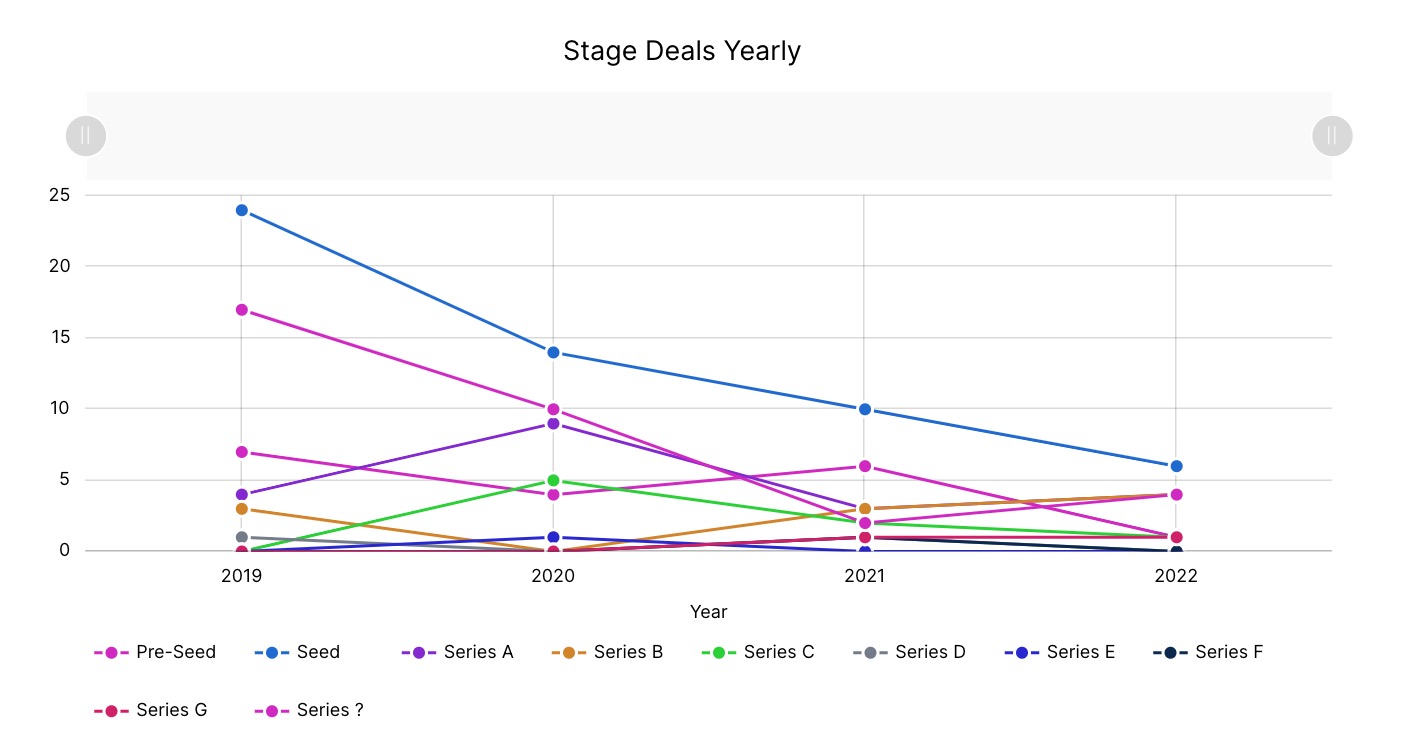Select Series B's 2019 data point
The image size is (1418, 750).
(242, 509)
